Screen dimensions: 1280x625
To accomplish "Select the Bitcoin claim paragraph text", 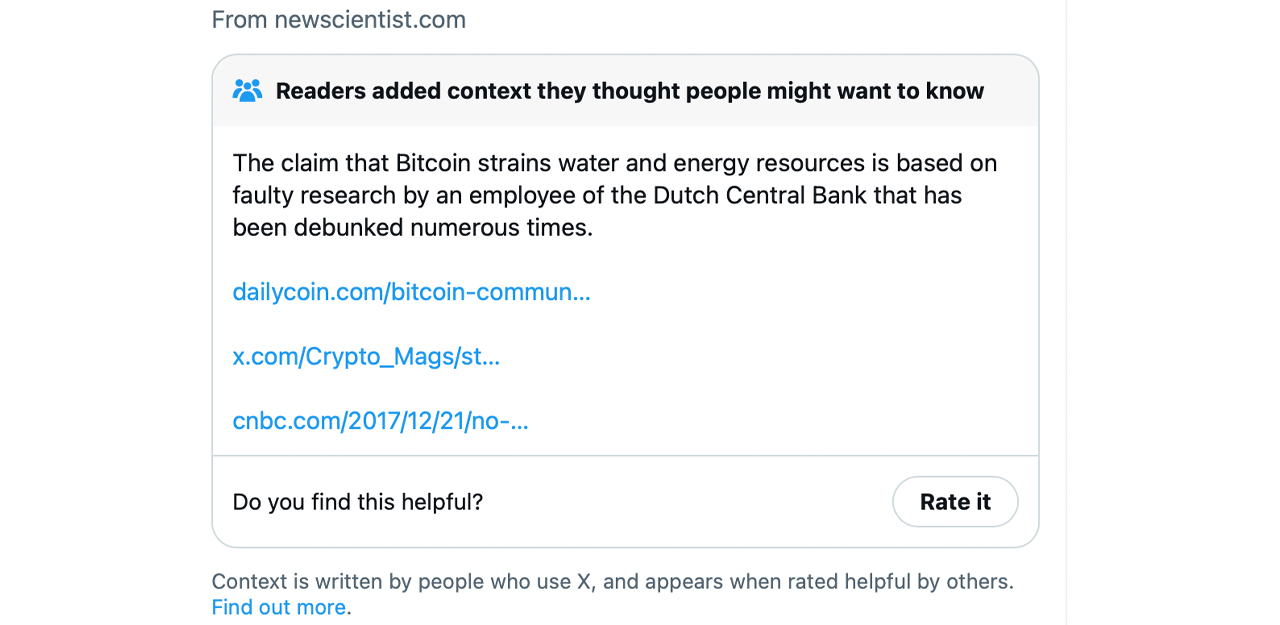I will click(x=614, y=195).
